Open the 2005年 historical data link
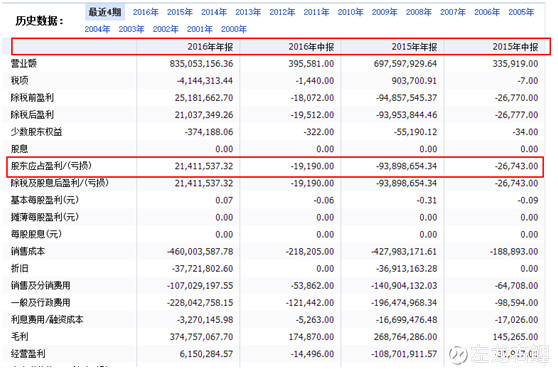 coord(521,12)
